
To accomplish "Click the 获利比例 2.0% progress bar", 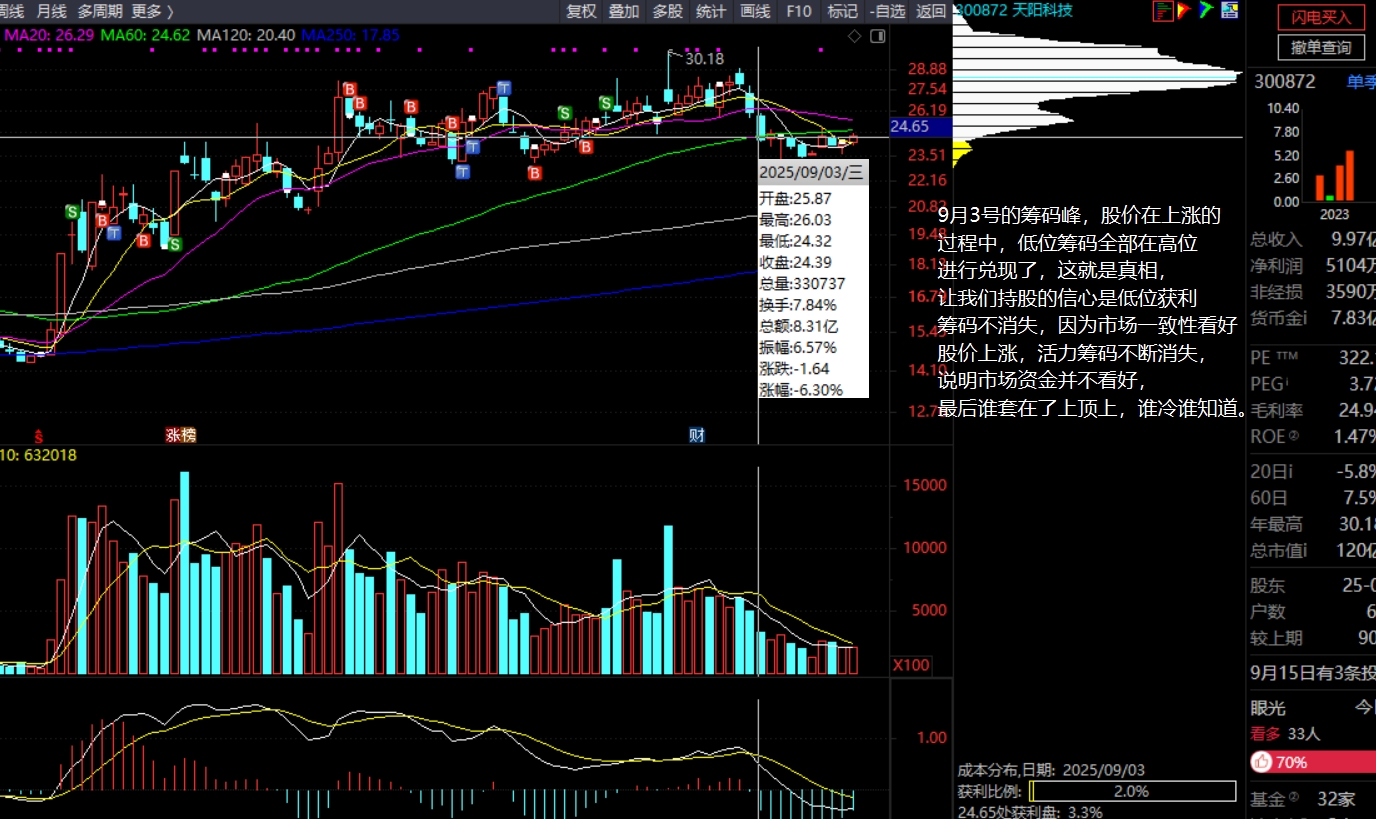I will pyautogui.click(x=1132, y=791).
